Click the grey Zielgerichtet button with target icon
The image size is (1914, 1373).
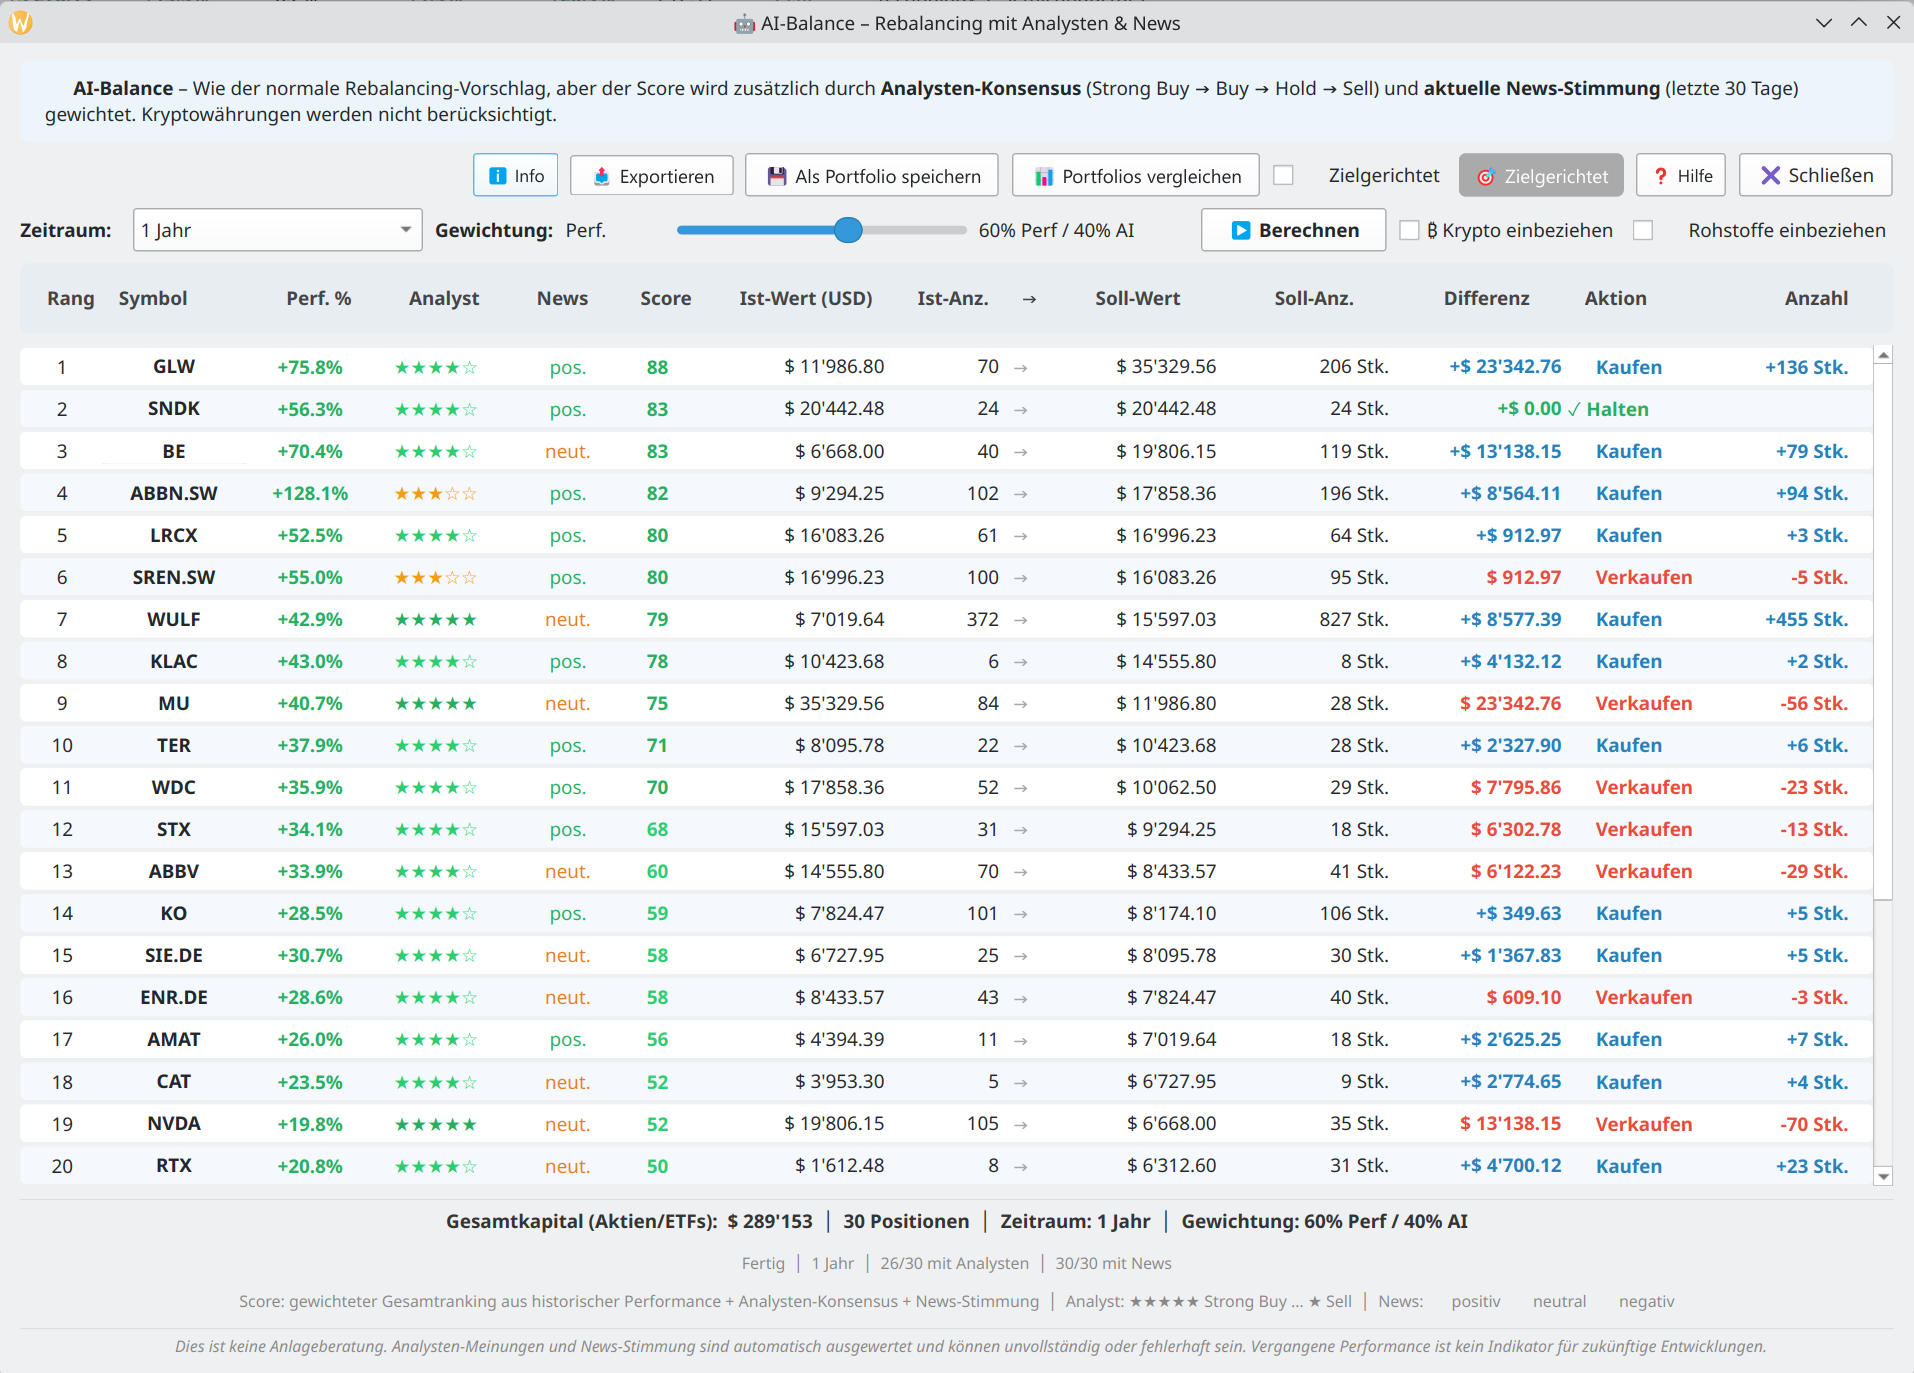tap(1541, 176)
